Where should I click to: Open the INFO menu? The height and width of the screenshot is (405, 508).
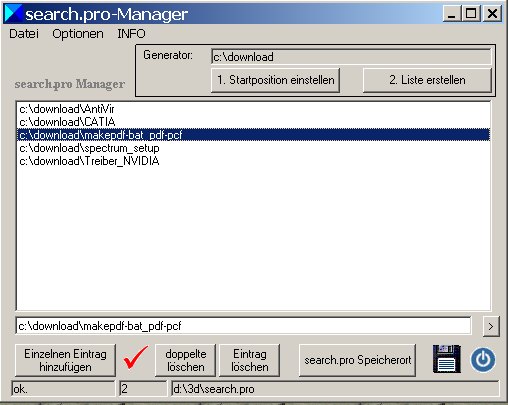[x=131, y=34]
